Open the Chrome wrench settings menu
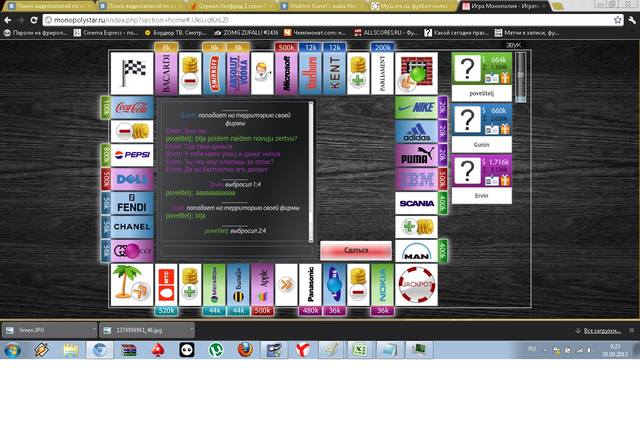The image size is (640, 433). pyautogui.click(x=632, y=20)
